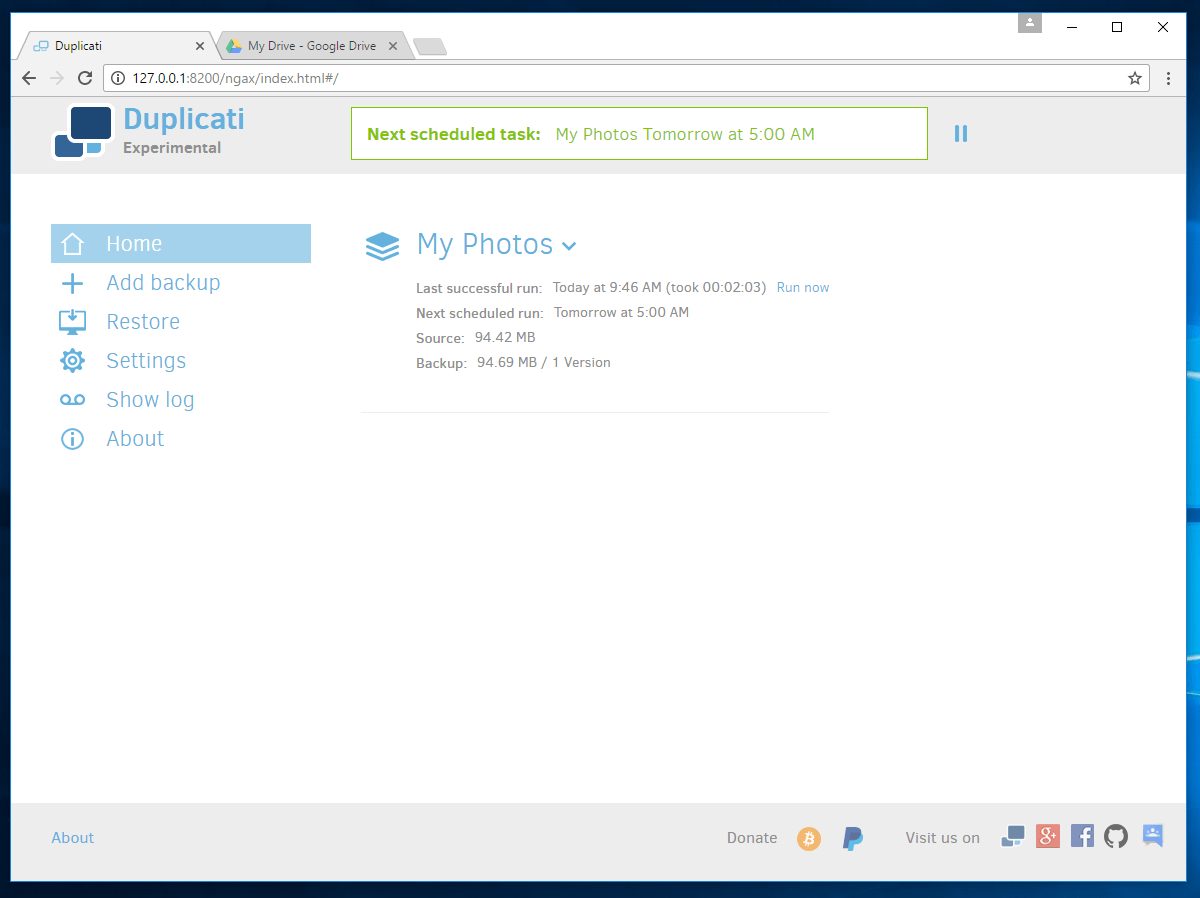Switch to My Drive - Google Drive tab
Viewport: 1200px width, 898px height.
311,46
